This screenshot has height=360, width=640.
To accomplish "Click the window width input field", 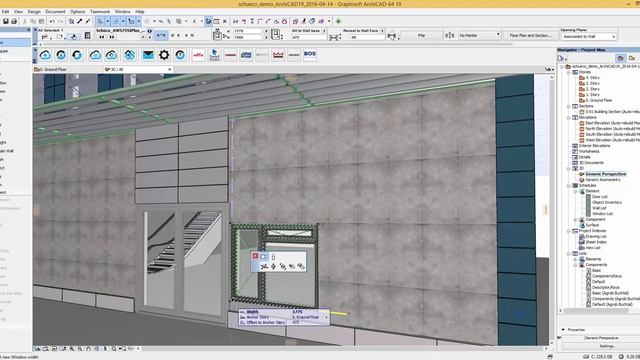I will tap(247, 31).
